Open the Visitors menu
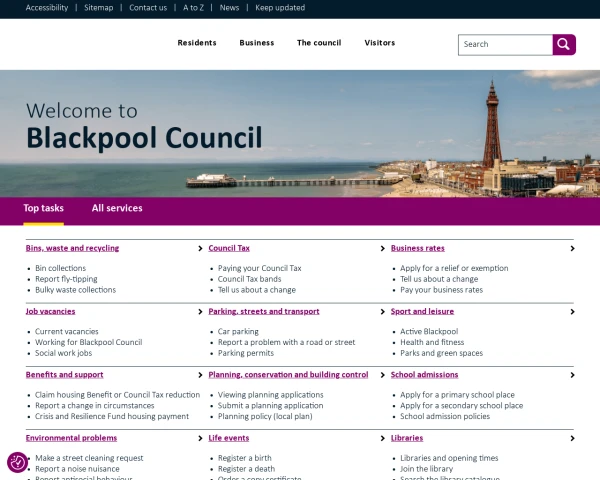Screen dimensions: 600x480 (x=380, y=43)
